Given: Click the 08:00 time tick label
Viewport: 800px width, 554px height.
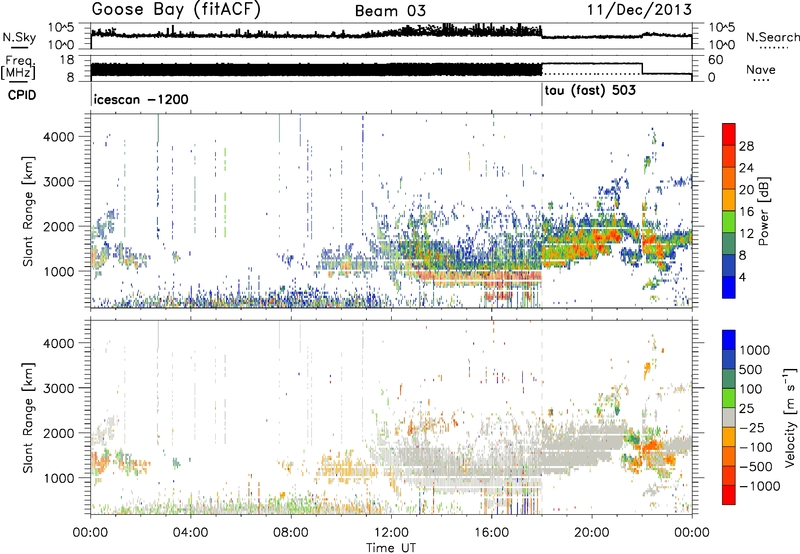Looking at the screenshot, I should pos(291,533).
